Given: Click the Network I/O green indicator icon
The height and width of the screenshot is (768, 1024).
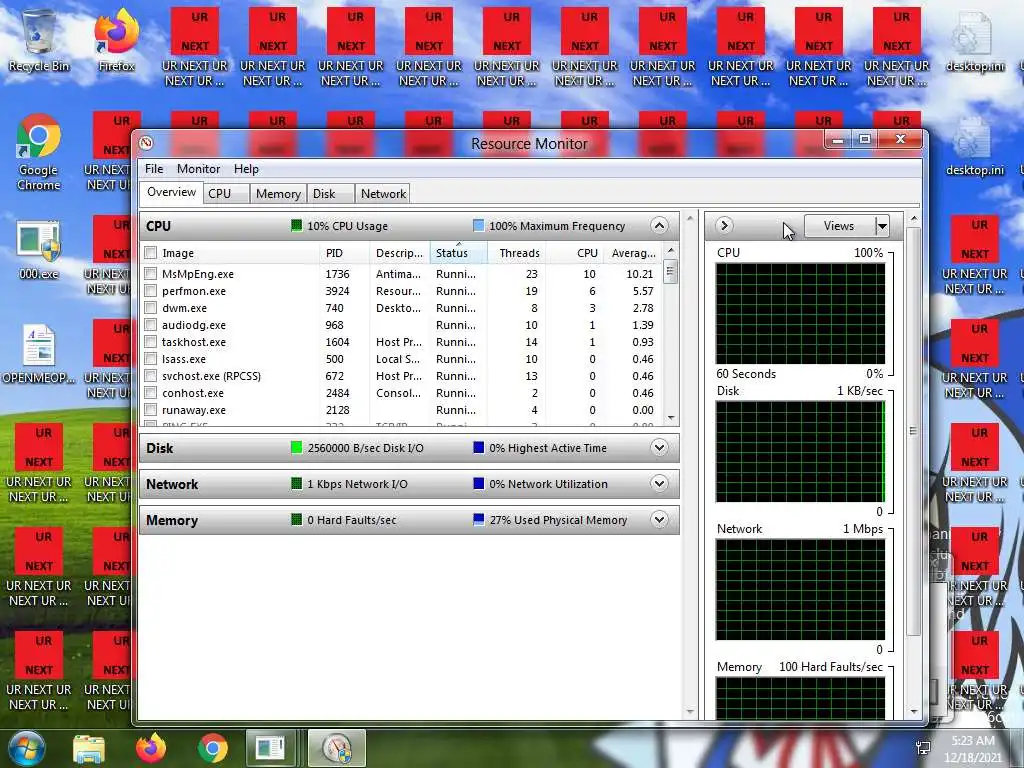Looking at the screenshot, I should (x=296, y=483).
